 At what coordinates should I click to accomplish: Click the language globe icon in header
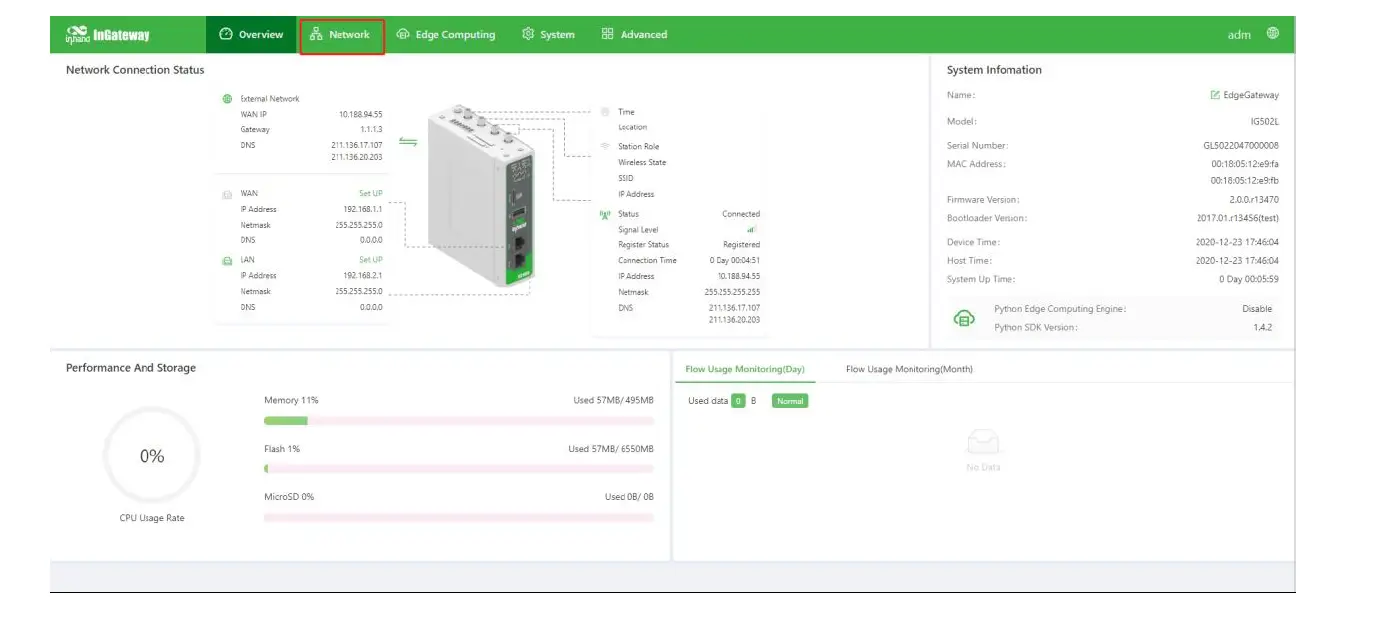[1273, 34]
